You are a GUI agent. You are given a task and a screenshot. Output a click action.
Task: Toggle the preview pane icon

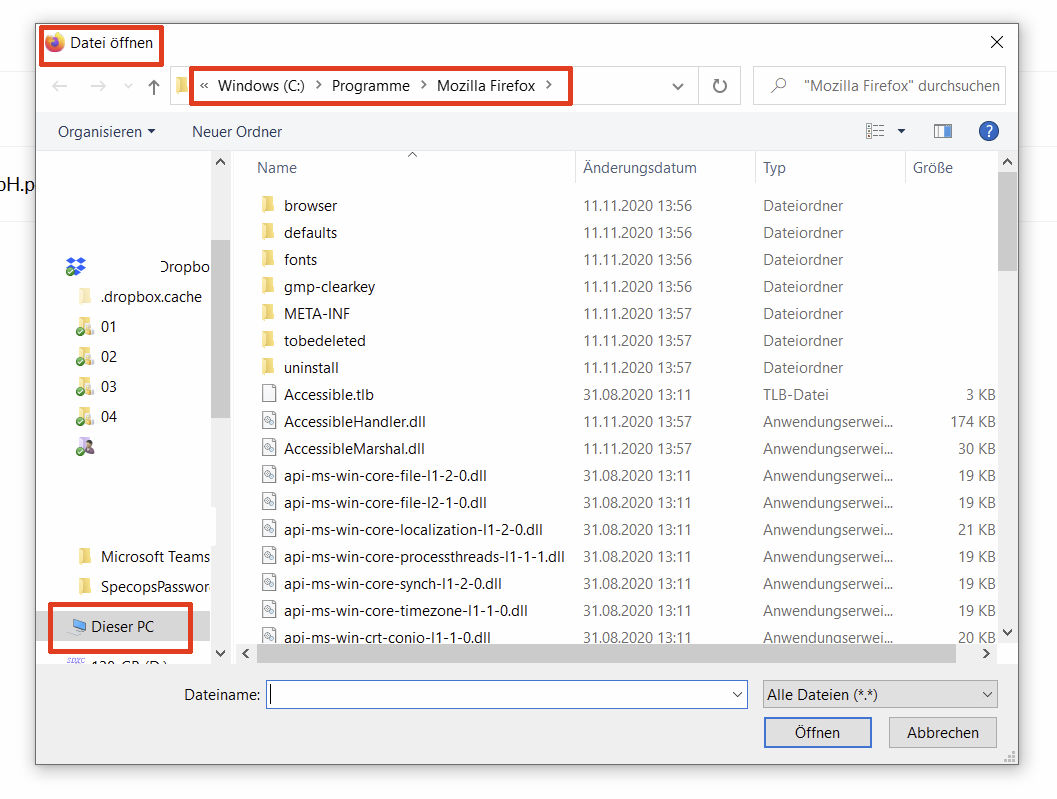tap(942, 131)
